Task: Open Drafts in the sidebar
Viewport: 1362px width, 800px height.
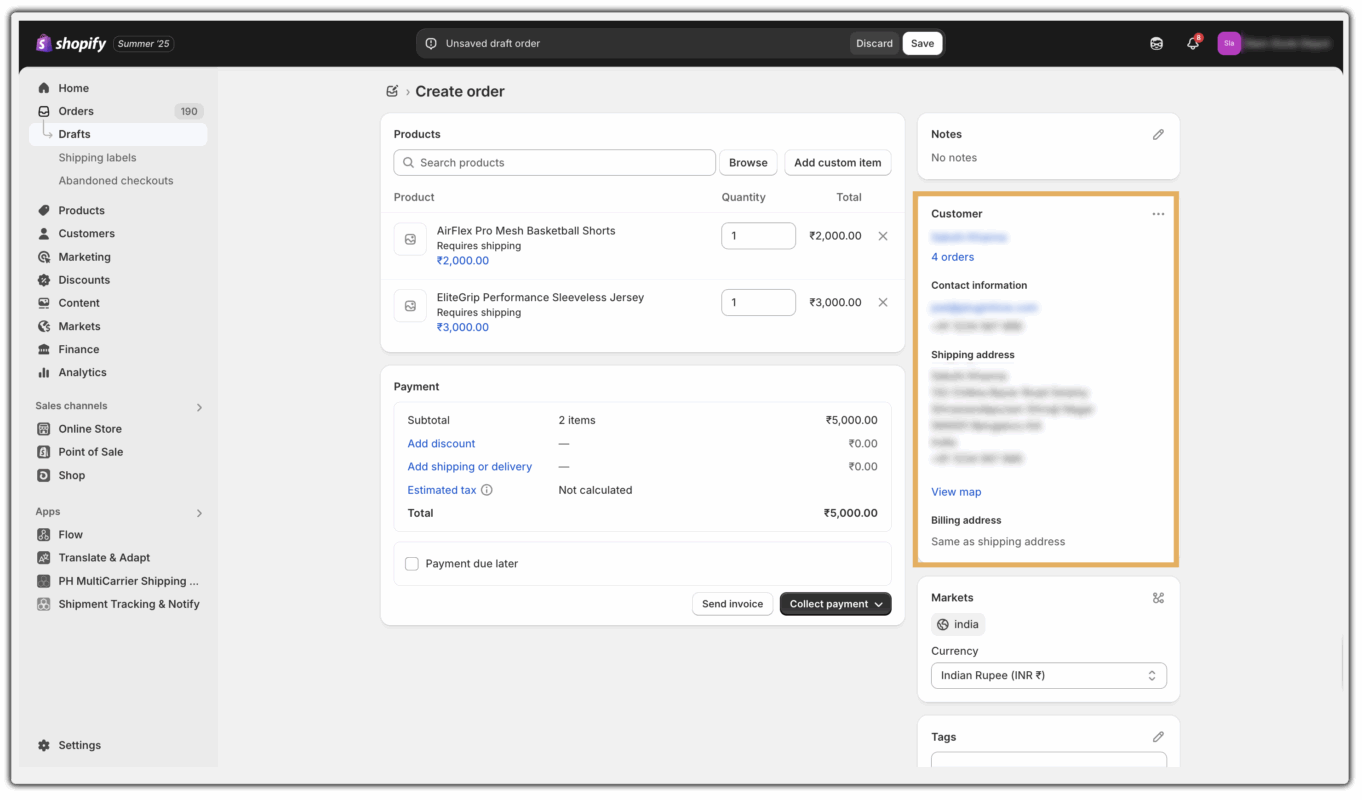Action: pos(119,134)
